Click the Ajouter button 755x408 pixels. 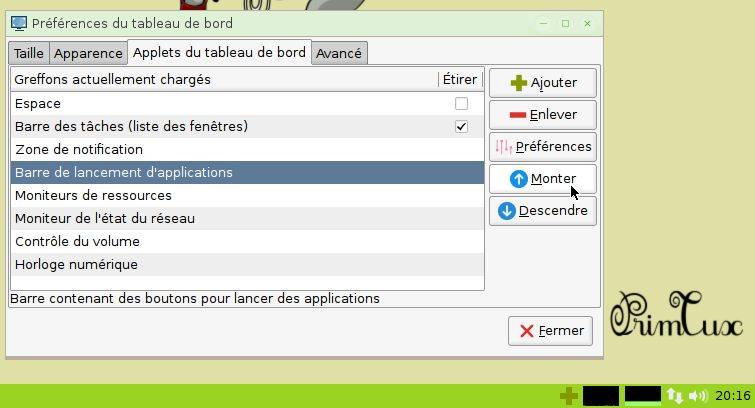[543, 83]
